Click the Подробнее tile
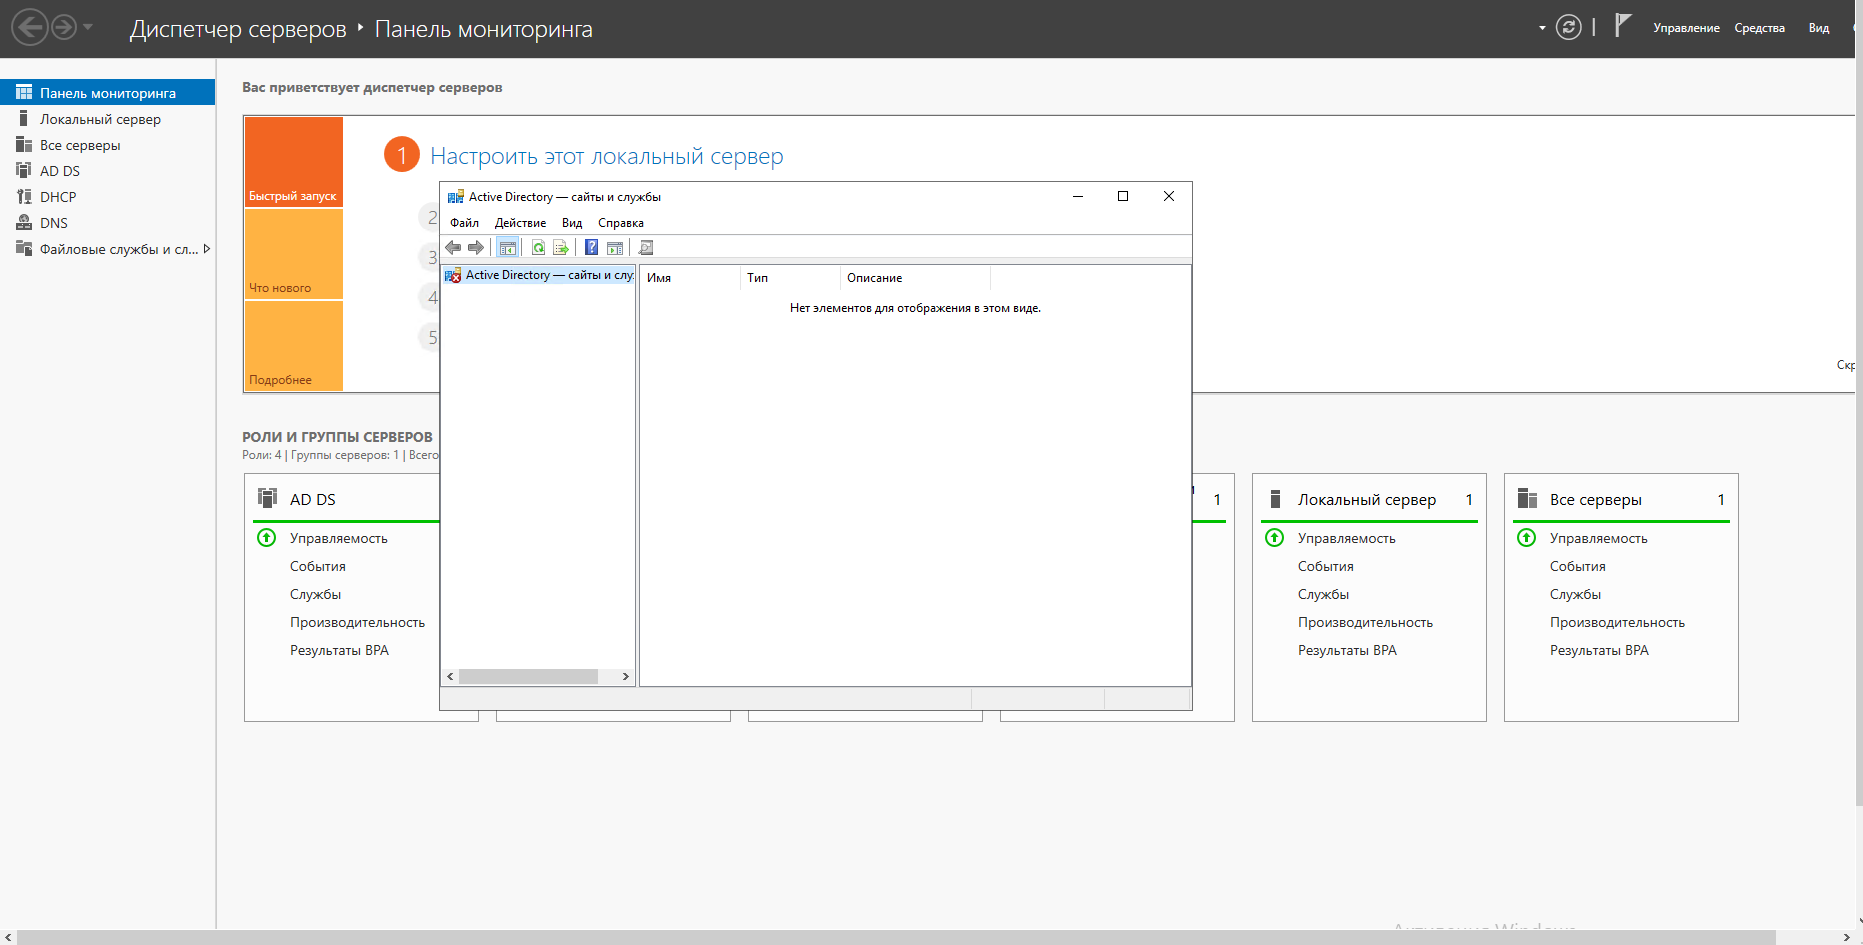Screen dimensions: 1863x945 pos(294,346)
